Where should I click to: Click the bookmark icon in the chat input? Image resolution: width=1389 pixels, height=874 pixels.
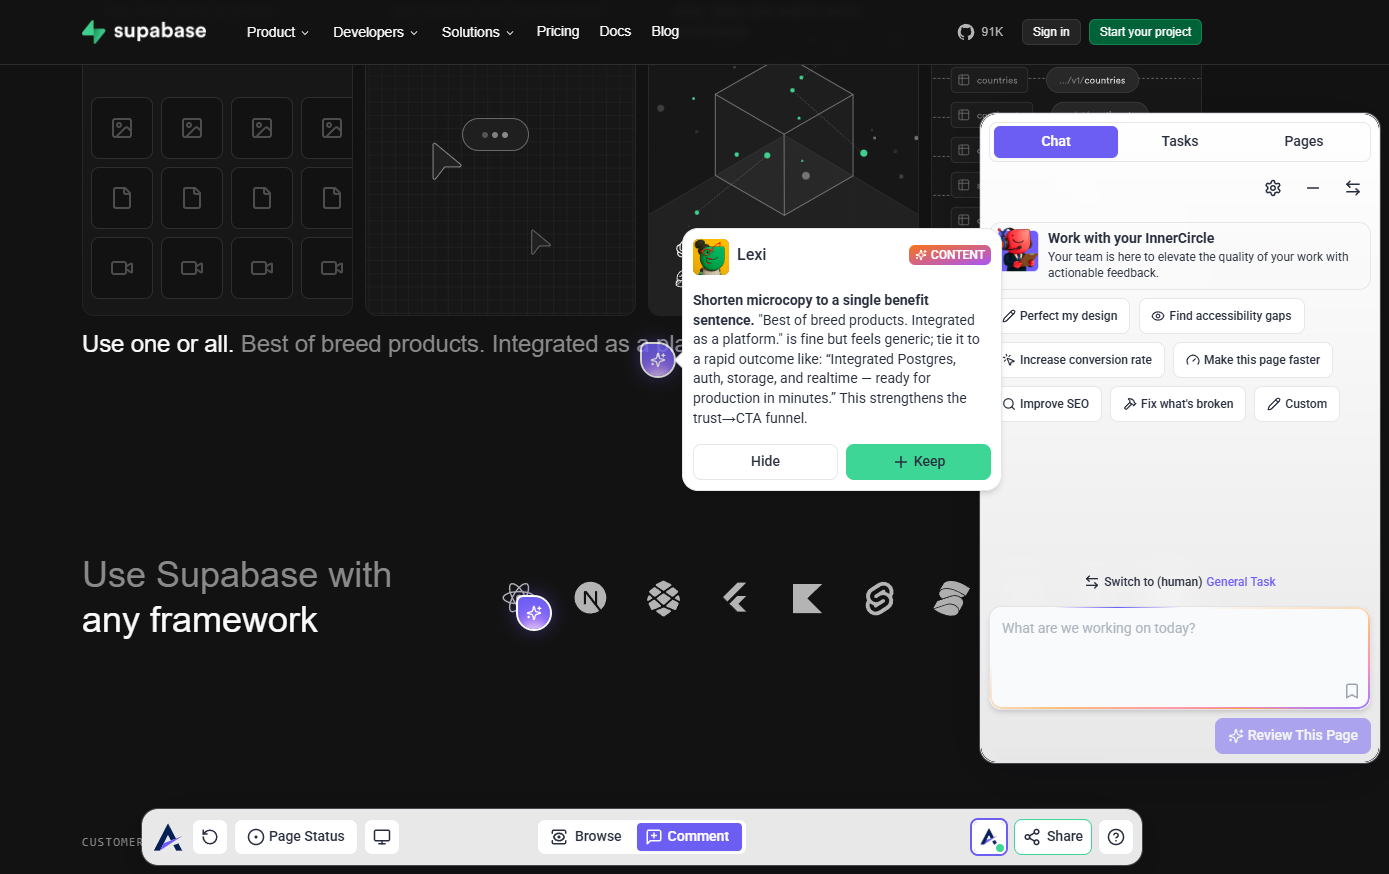tap(1351, 691)
